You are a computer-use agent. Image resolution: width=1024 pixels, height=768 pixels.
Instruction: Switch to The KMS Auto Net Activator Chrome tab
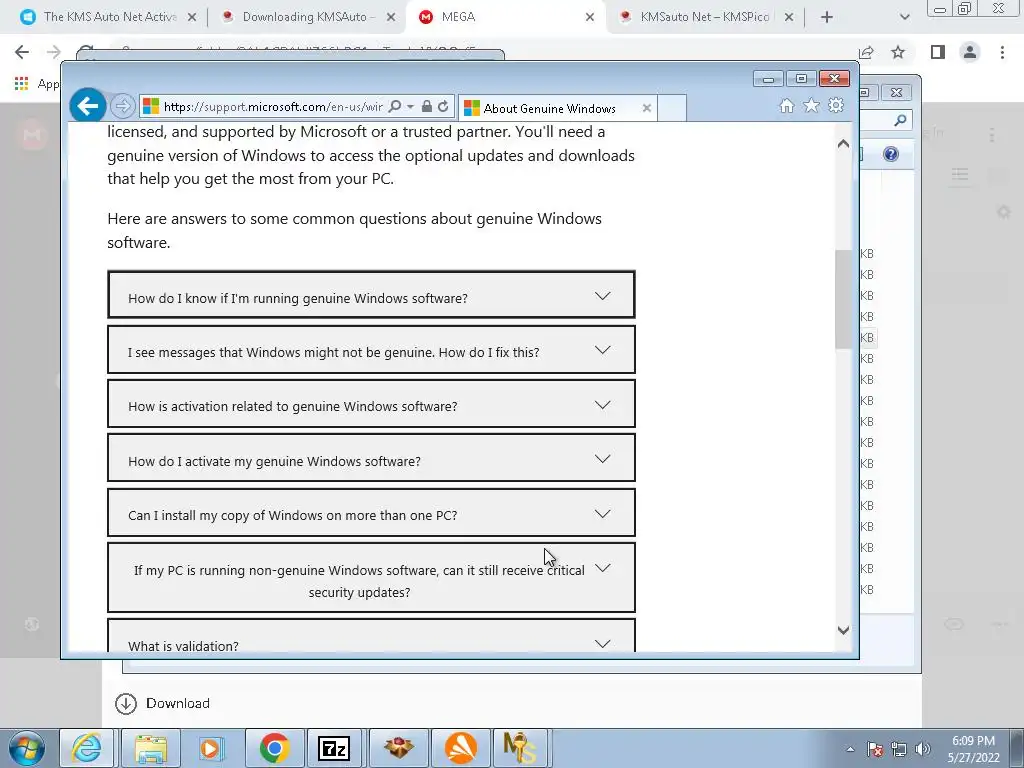click(108, 17)
